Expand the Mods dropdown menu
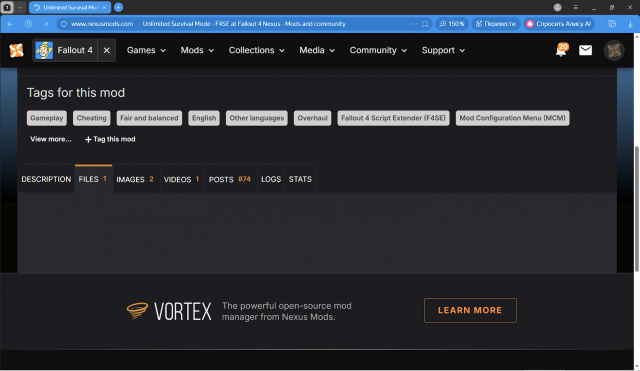 point(197,50)
